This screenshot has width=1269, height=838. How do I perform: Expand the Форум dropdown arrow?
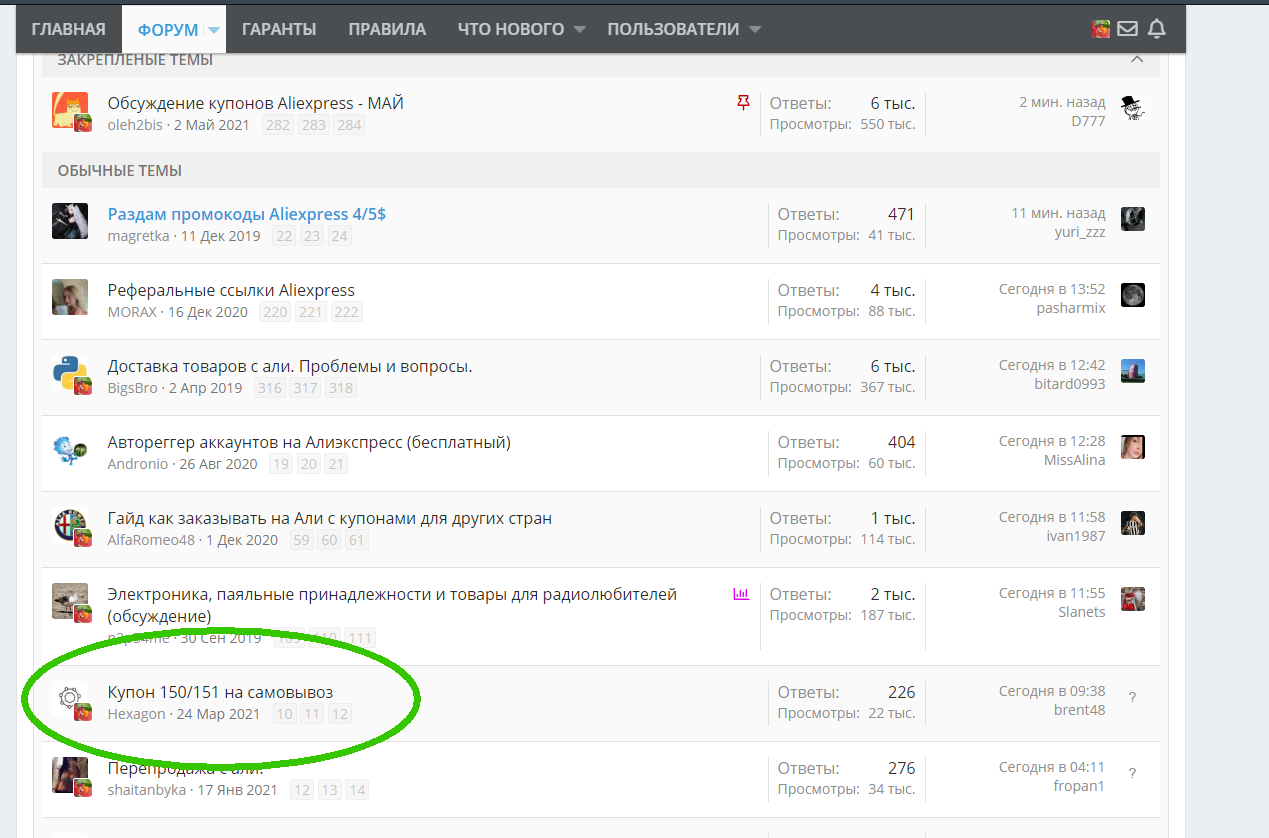(213, 30)
